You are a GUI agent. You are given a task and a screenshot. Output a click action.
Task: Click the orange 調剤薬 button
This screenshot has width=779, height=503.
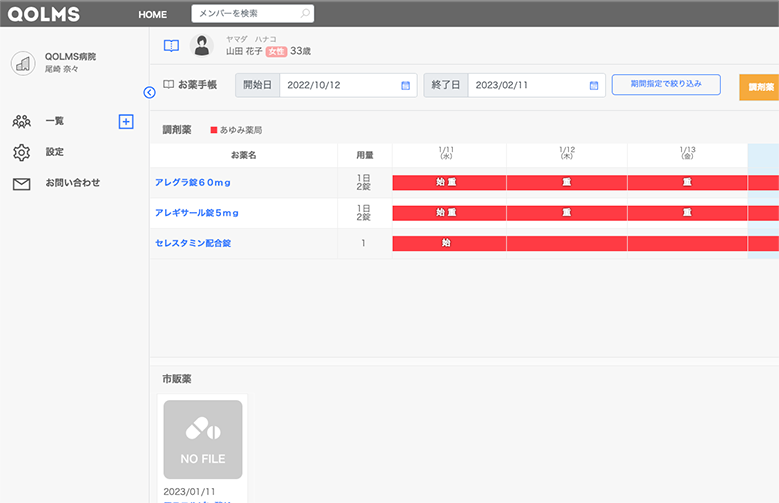point(760,87)
